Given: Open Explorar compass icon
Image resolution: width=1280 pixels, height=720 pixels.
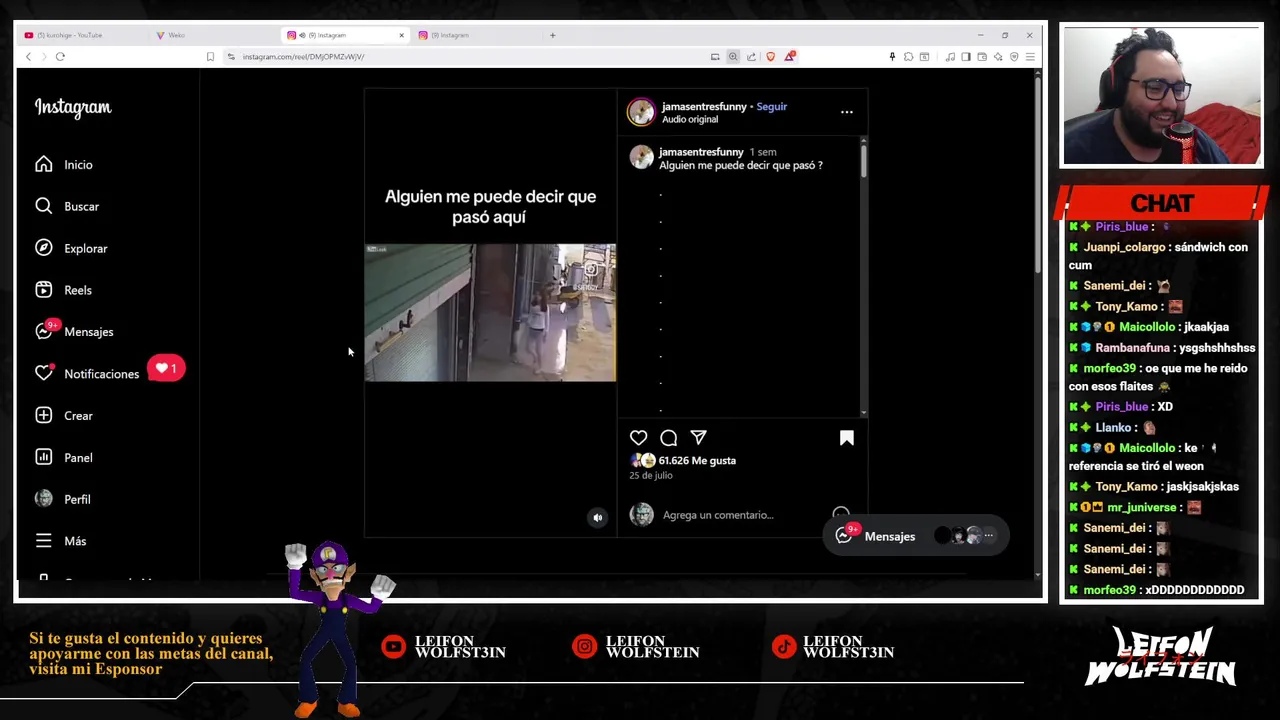Looking at the screenshot, I should click(44, 248).
